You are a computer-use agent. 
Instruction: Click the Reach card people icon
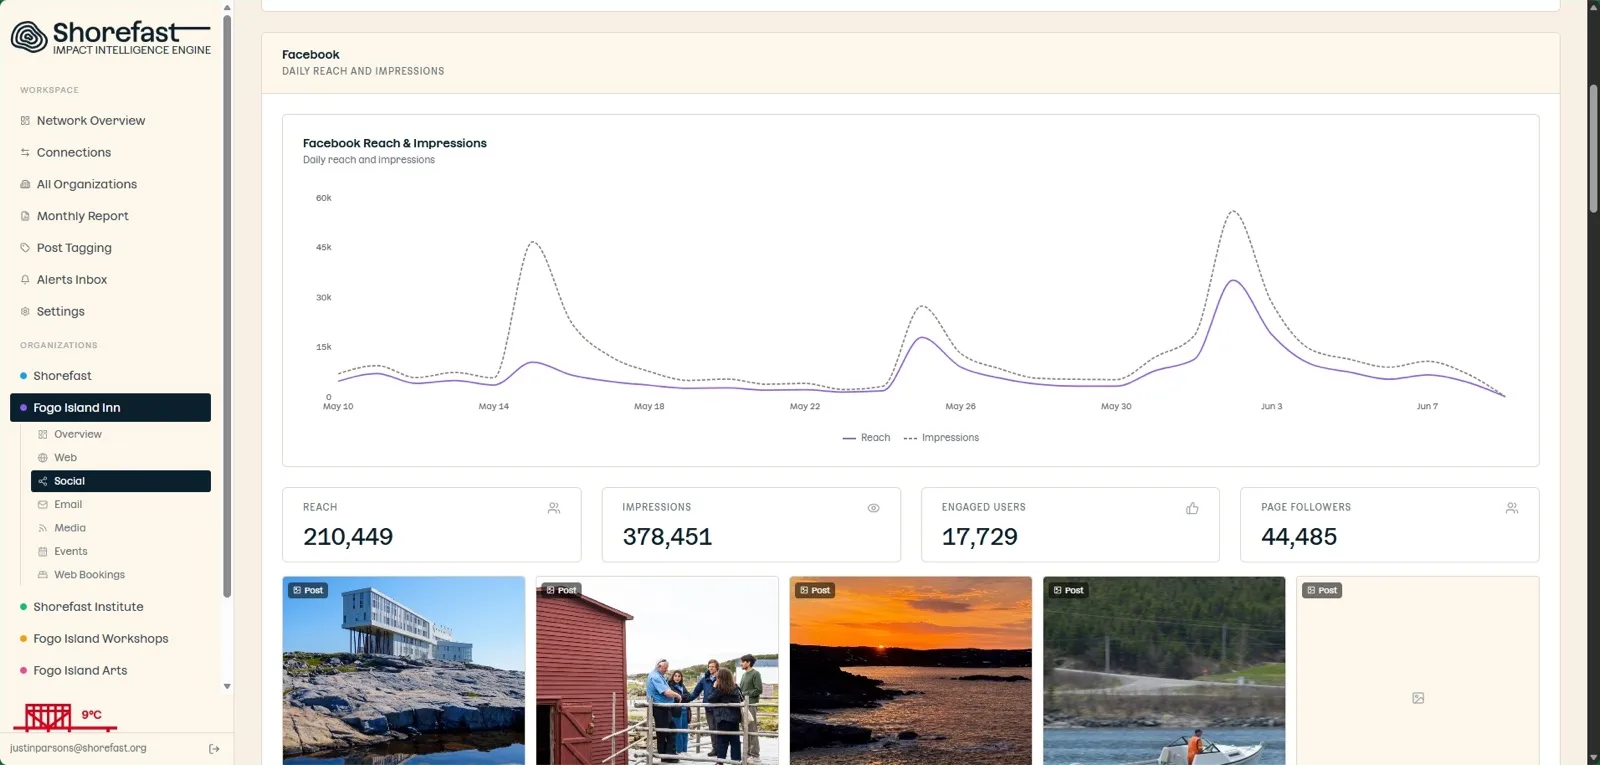coord(554,508)
